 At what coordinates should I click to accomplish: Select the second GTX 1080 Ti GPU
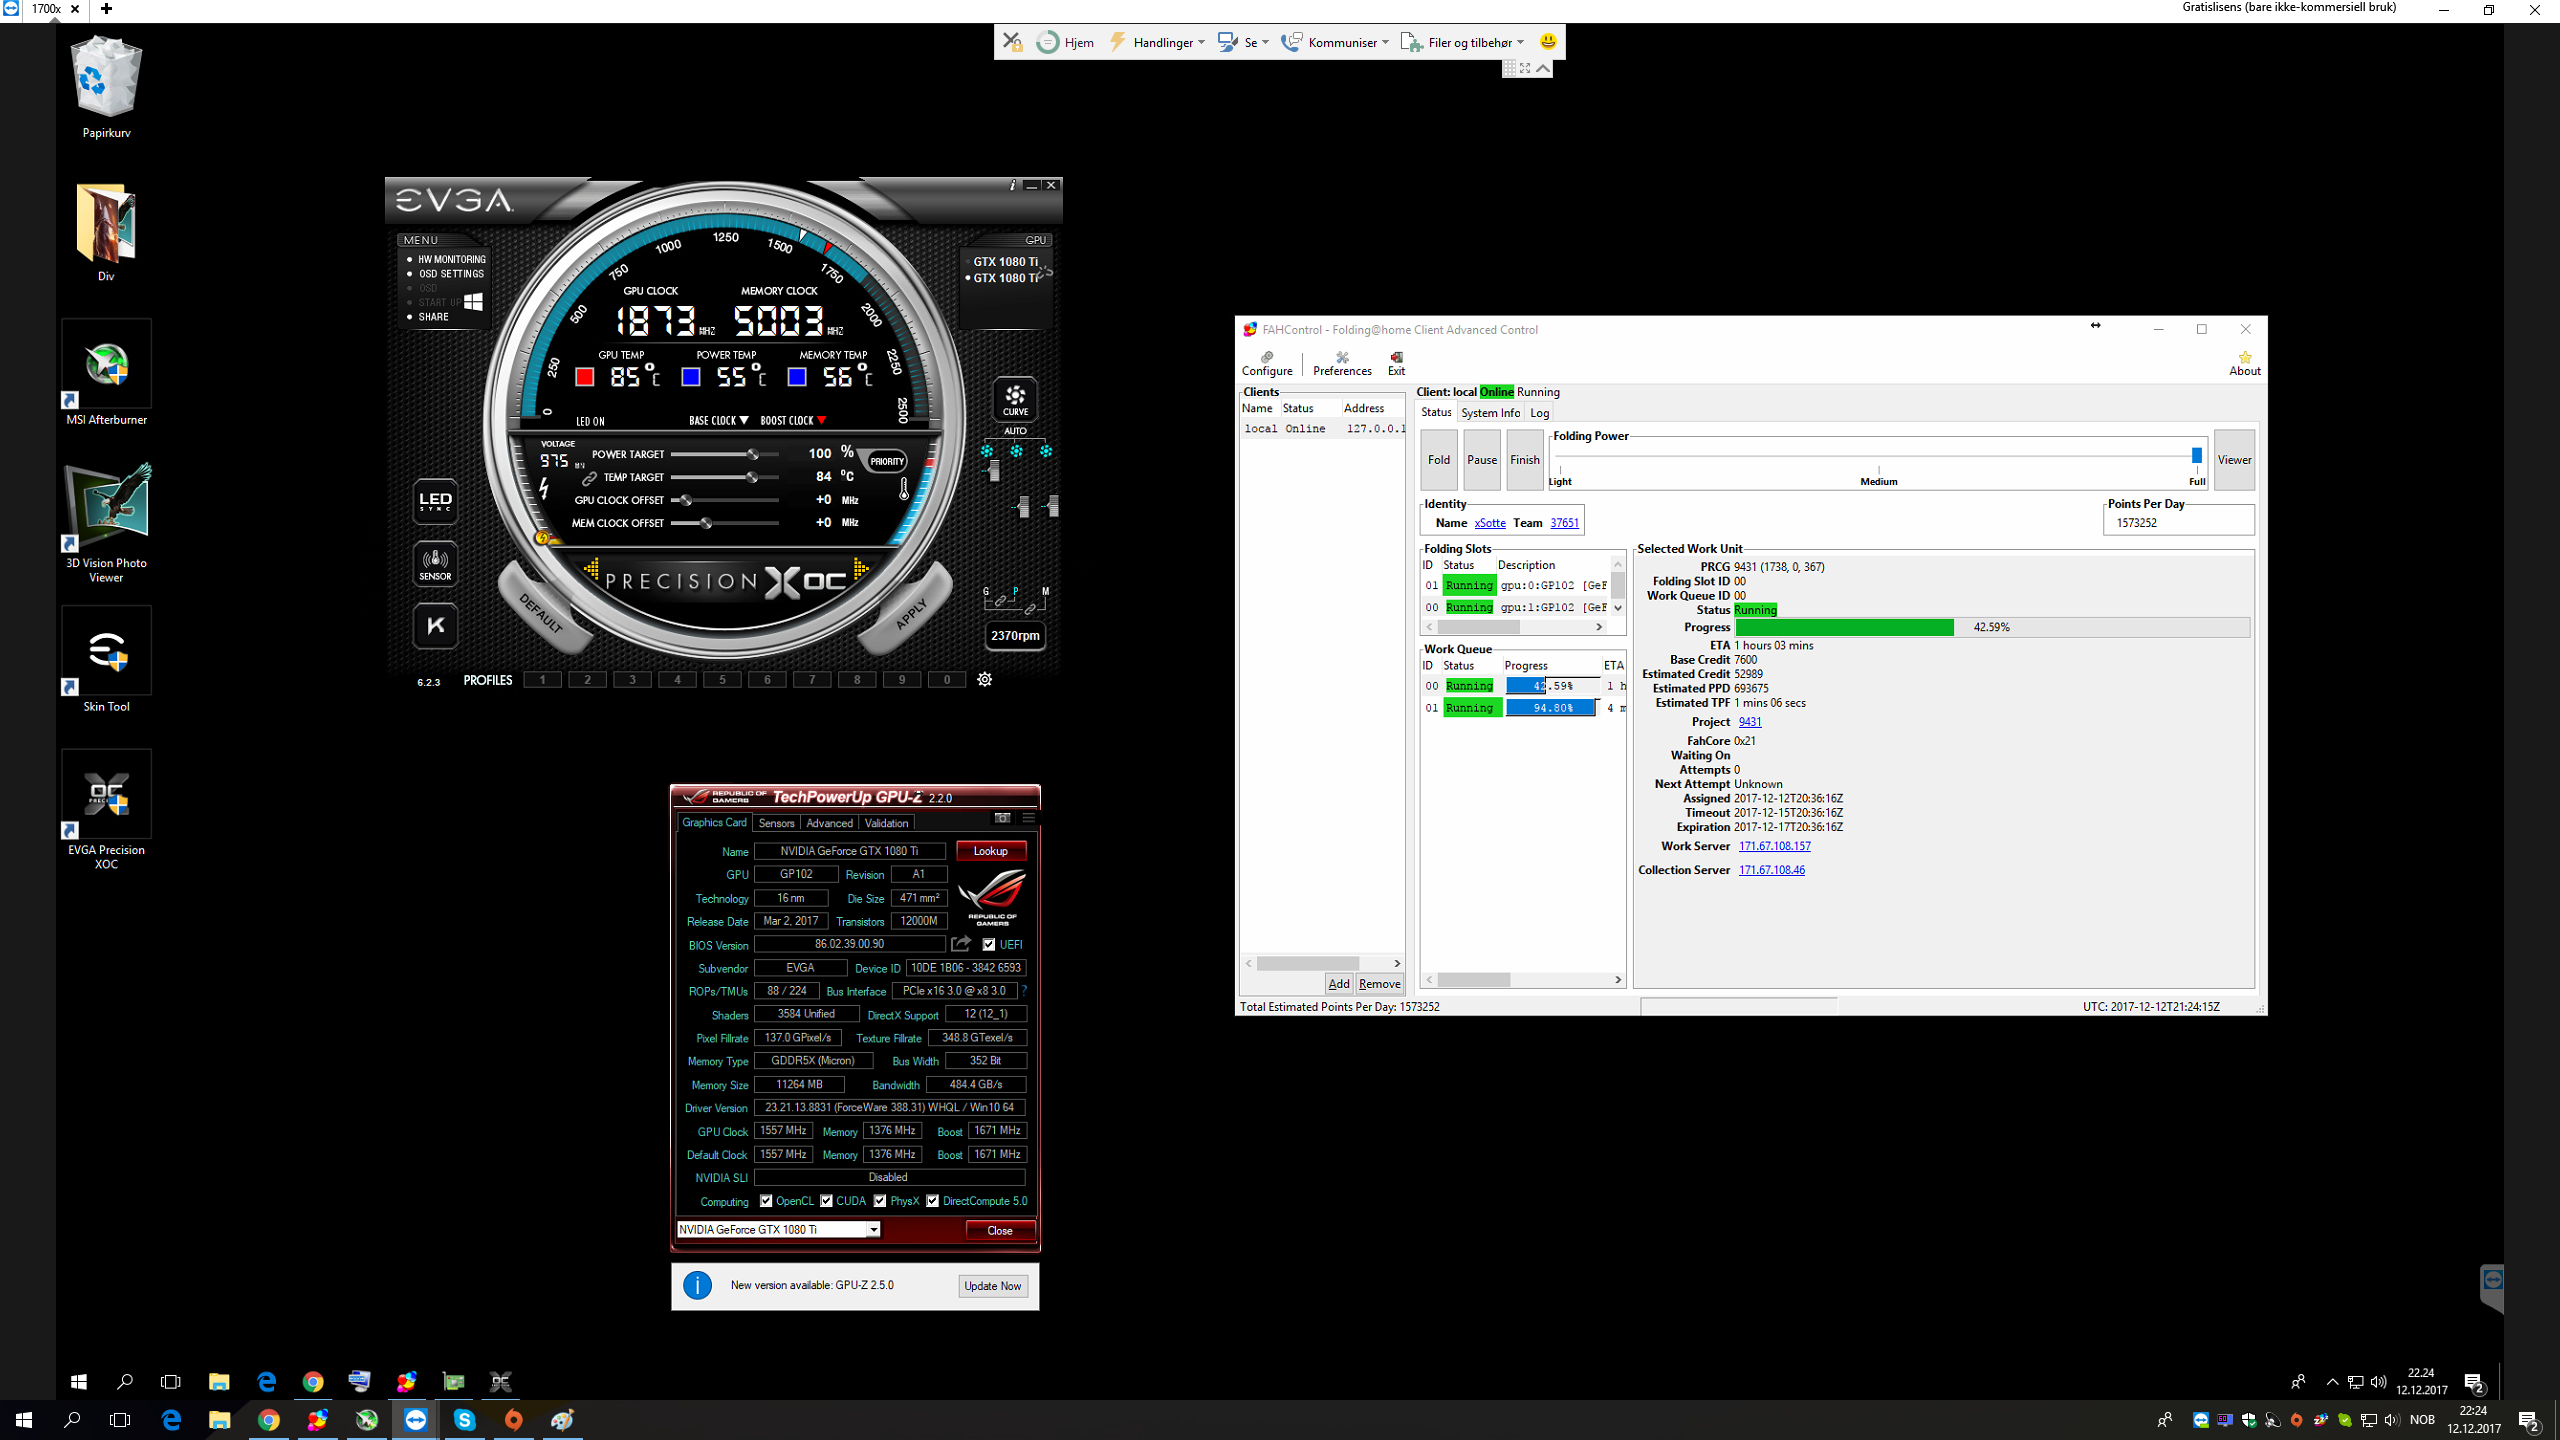(1004, 278)
